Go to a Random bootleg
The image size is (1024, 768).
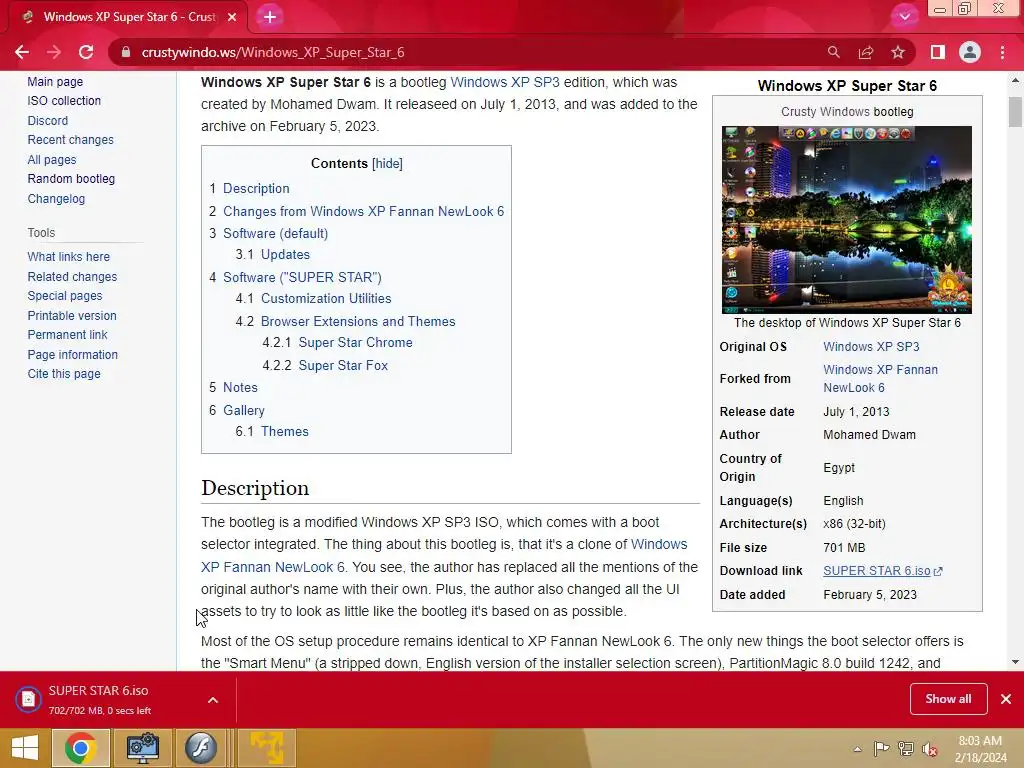click(71, 179)
